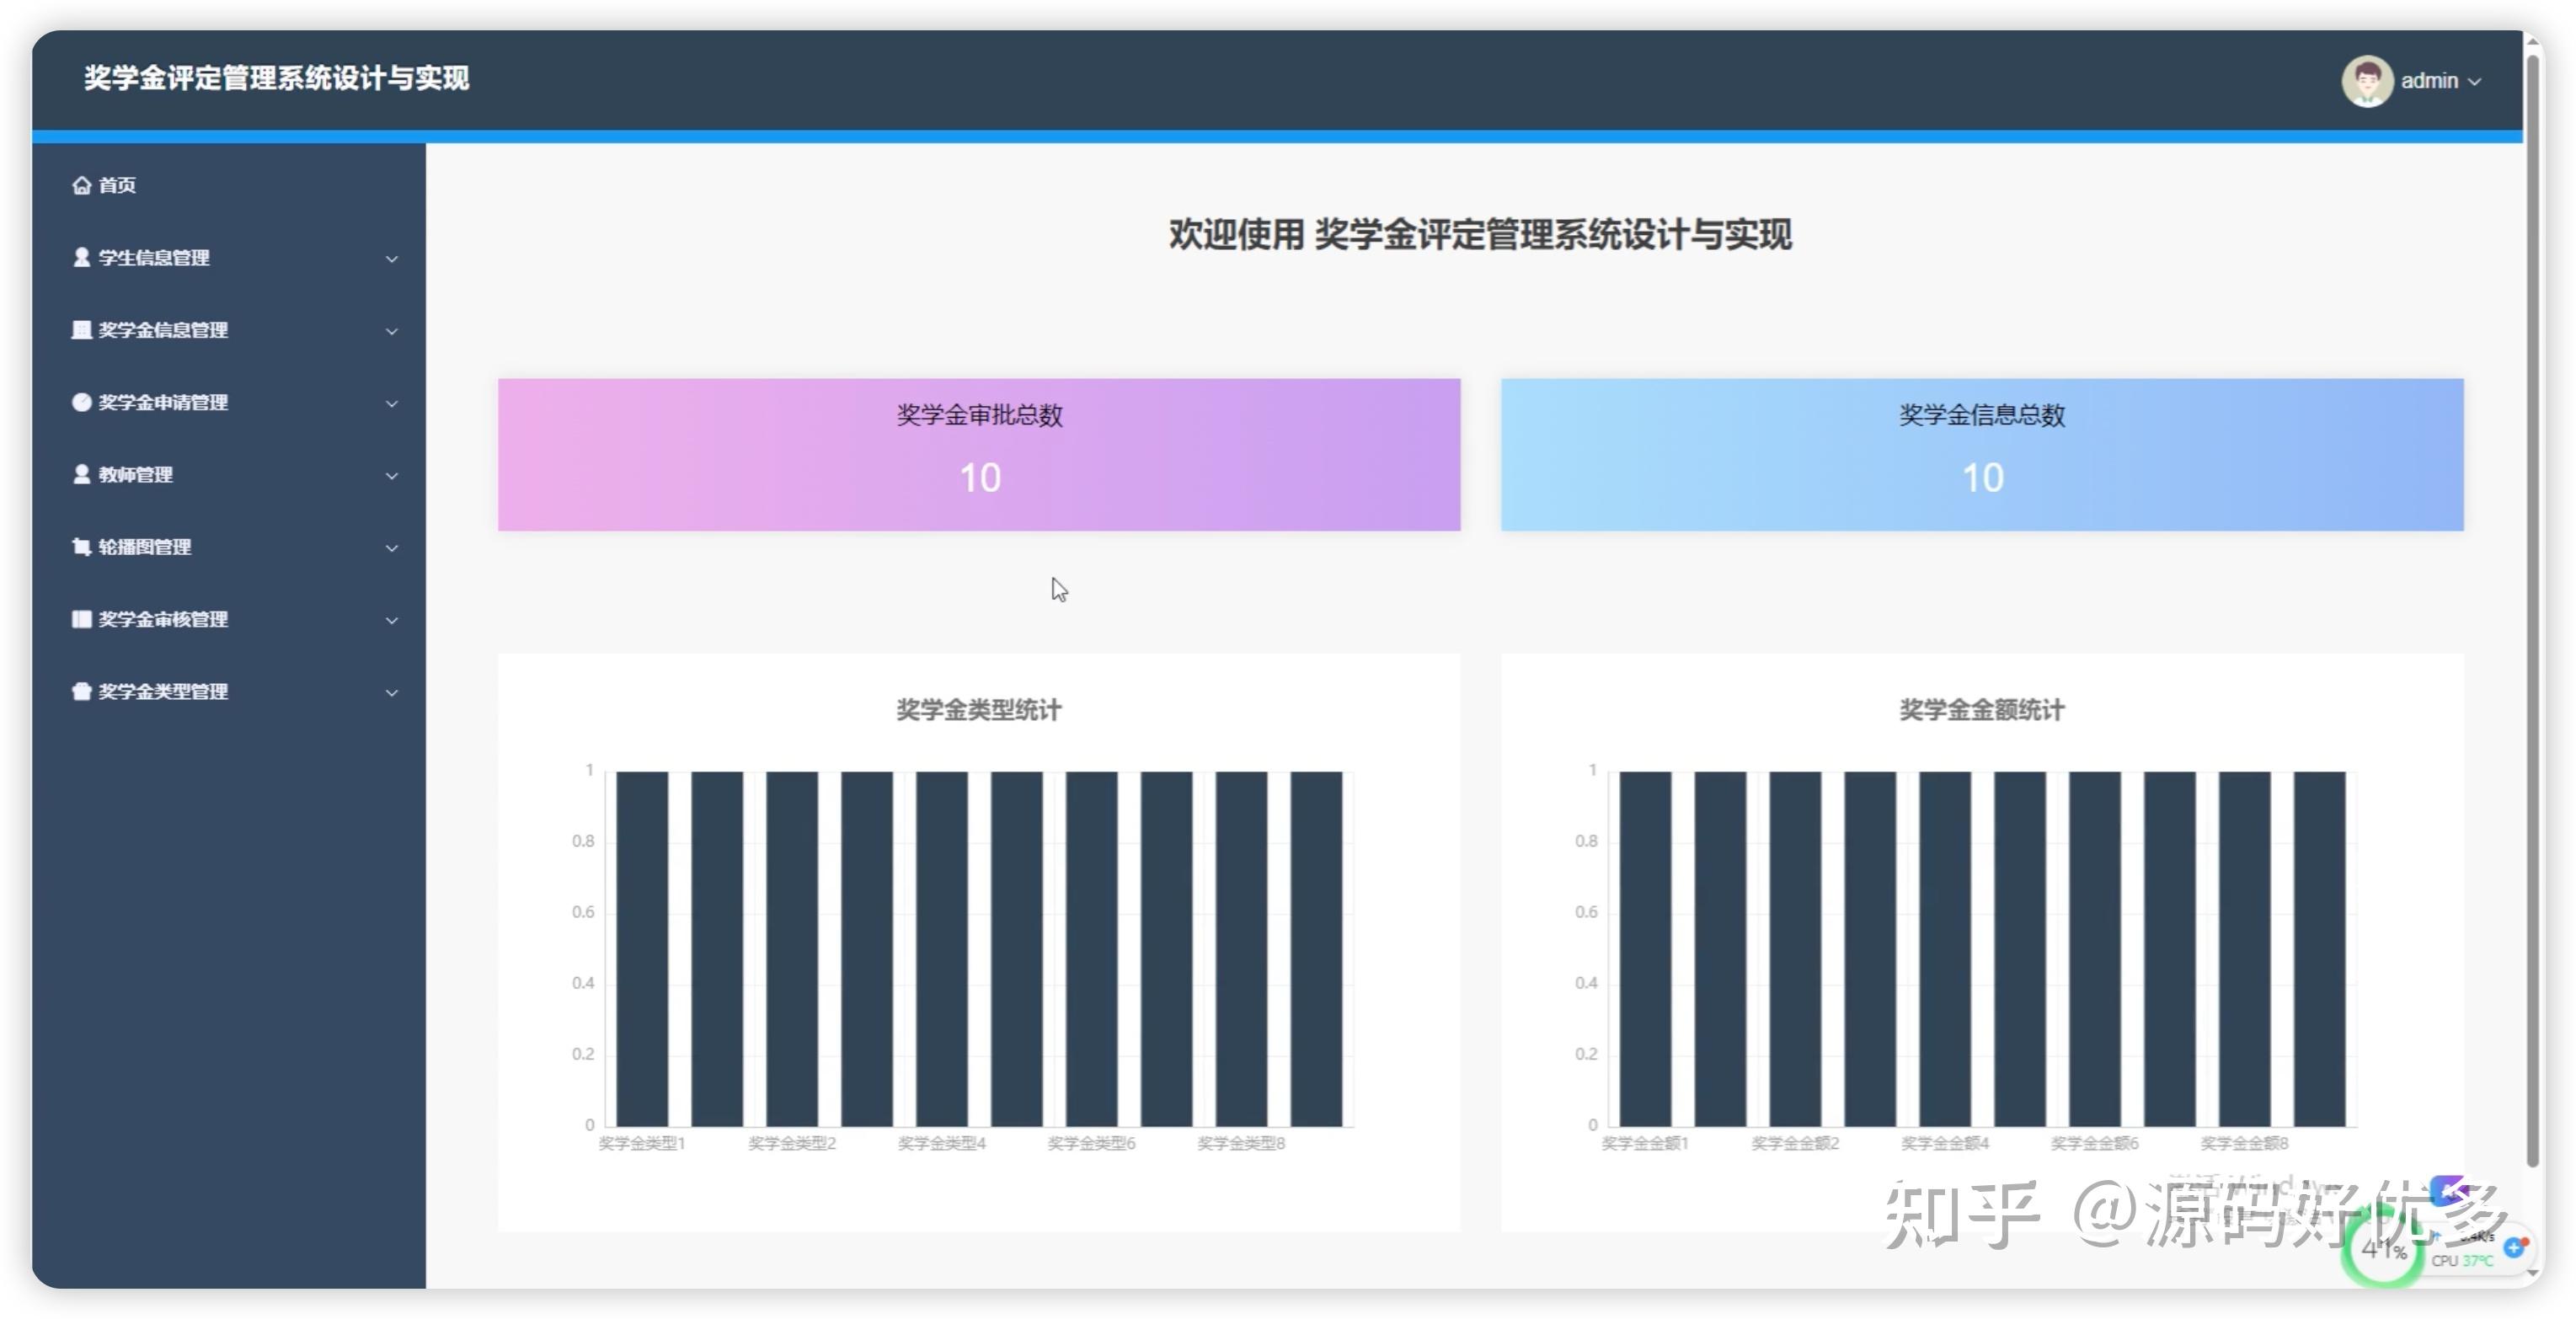Expand the 奖学金类型管理 submenu
2576x1319 pixels.
(390, 692)
